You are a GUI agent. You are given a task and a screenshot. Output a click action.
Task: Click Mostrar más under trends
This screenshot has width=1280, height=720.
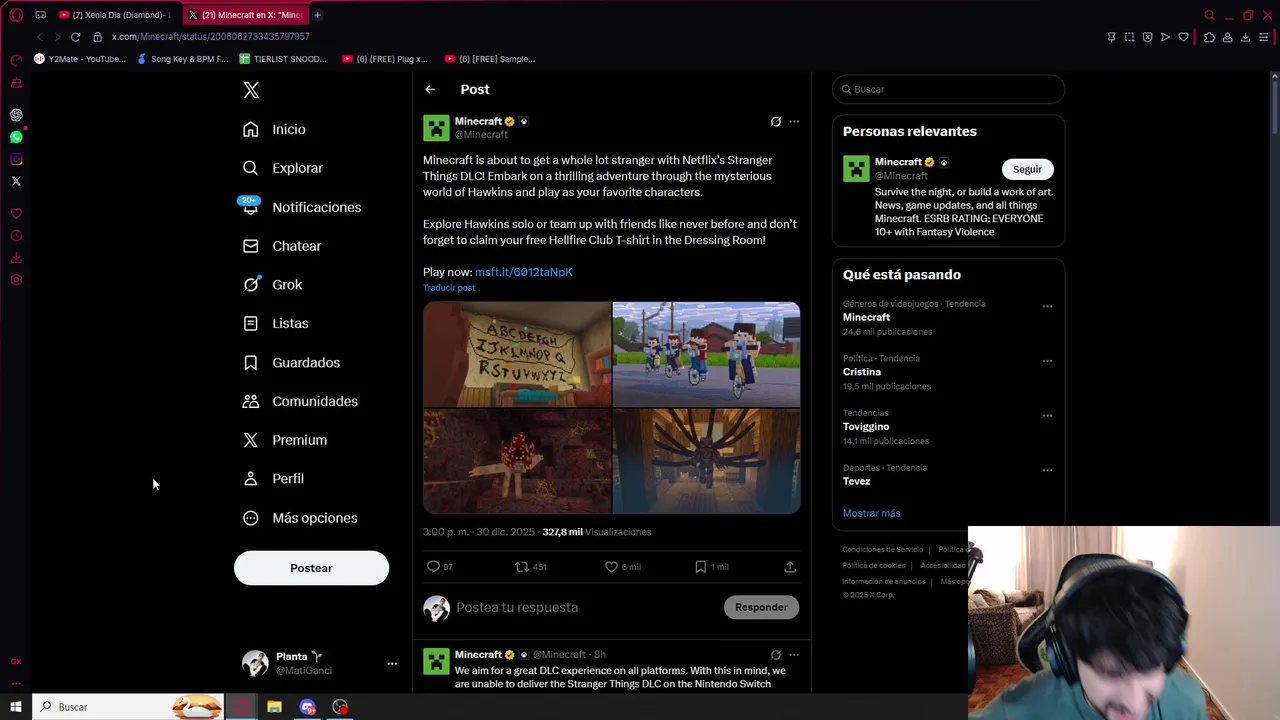coord(871,513)
